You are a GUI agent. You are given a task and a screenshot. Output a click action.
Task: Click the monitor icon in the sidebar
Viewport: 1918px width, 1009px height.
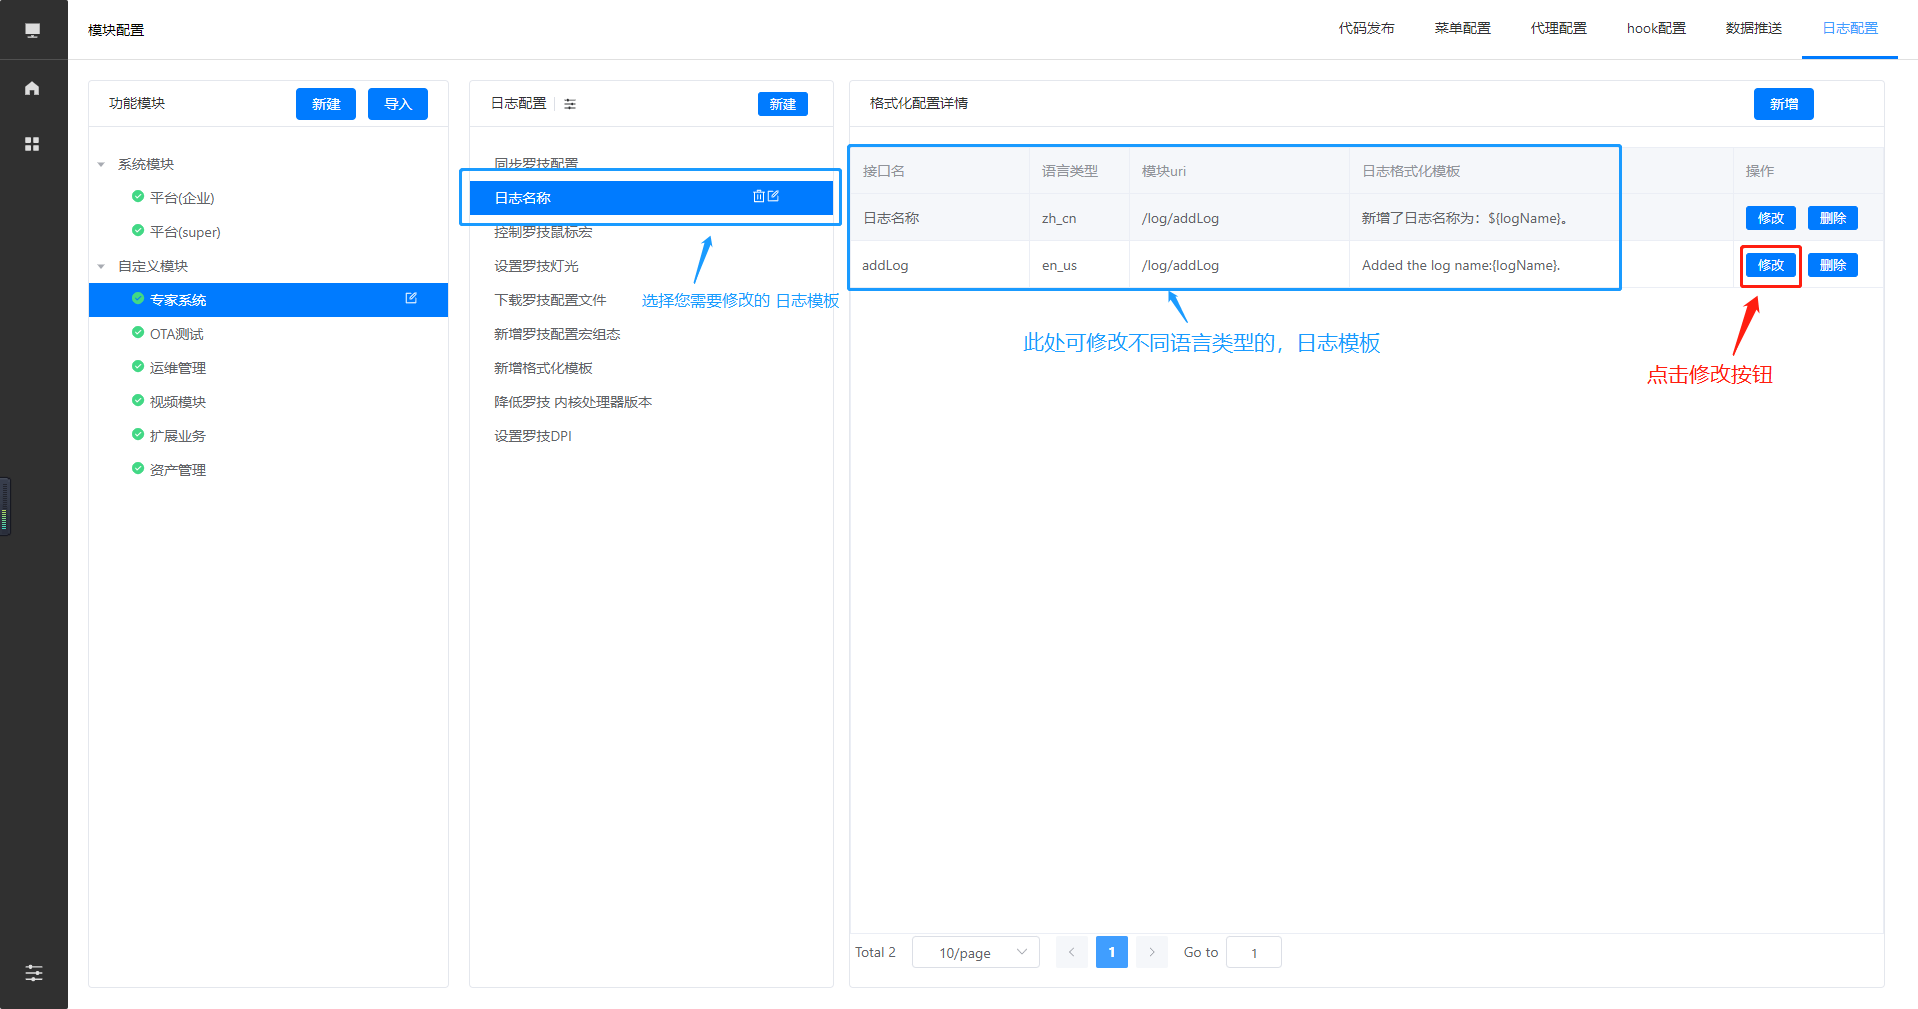32,30
